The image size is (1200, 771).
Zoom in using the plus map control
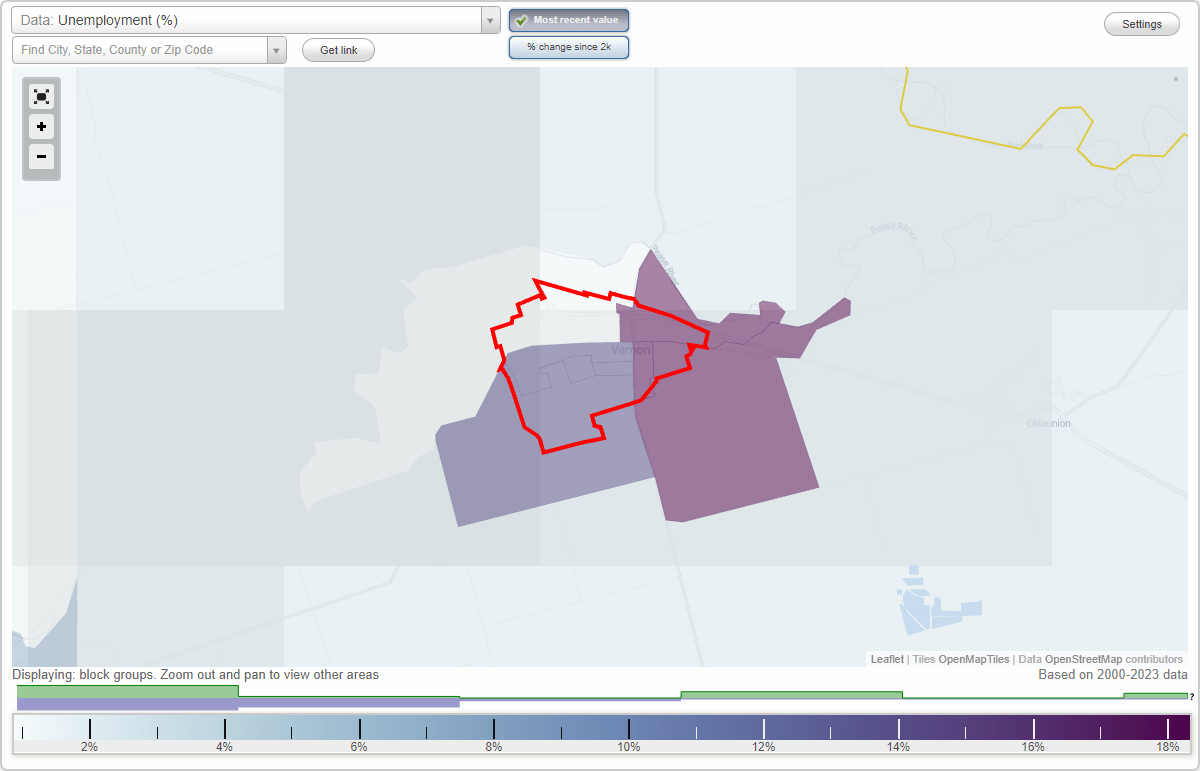pyautogui.click(x=41, y=126)
